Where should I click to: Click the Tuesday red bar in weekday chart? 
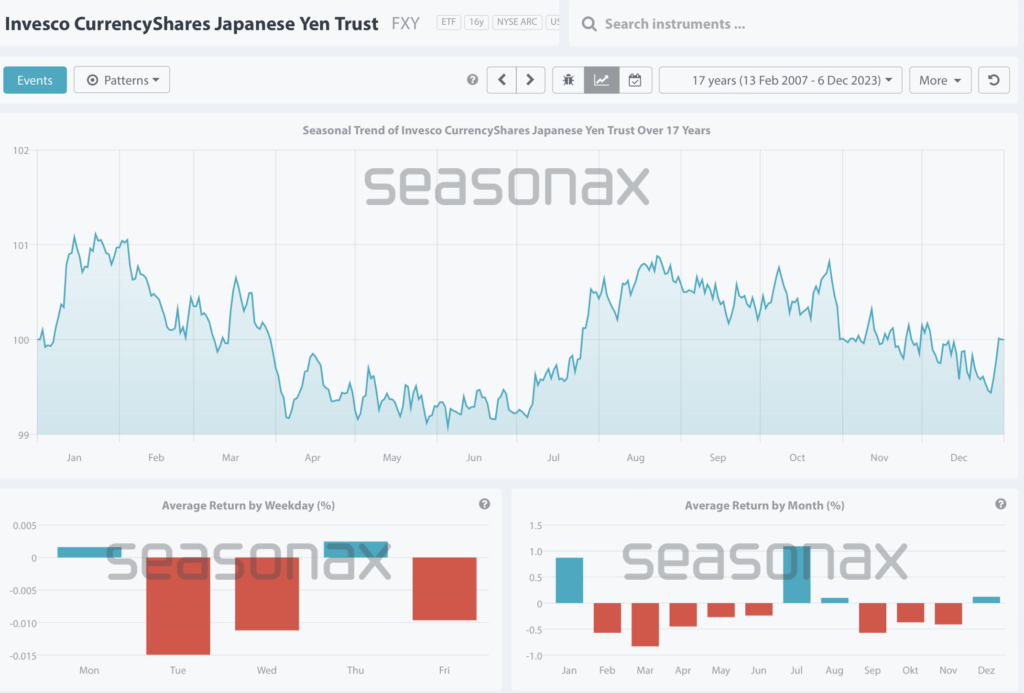point(178,606)
